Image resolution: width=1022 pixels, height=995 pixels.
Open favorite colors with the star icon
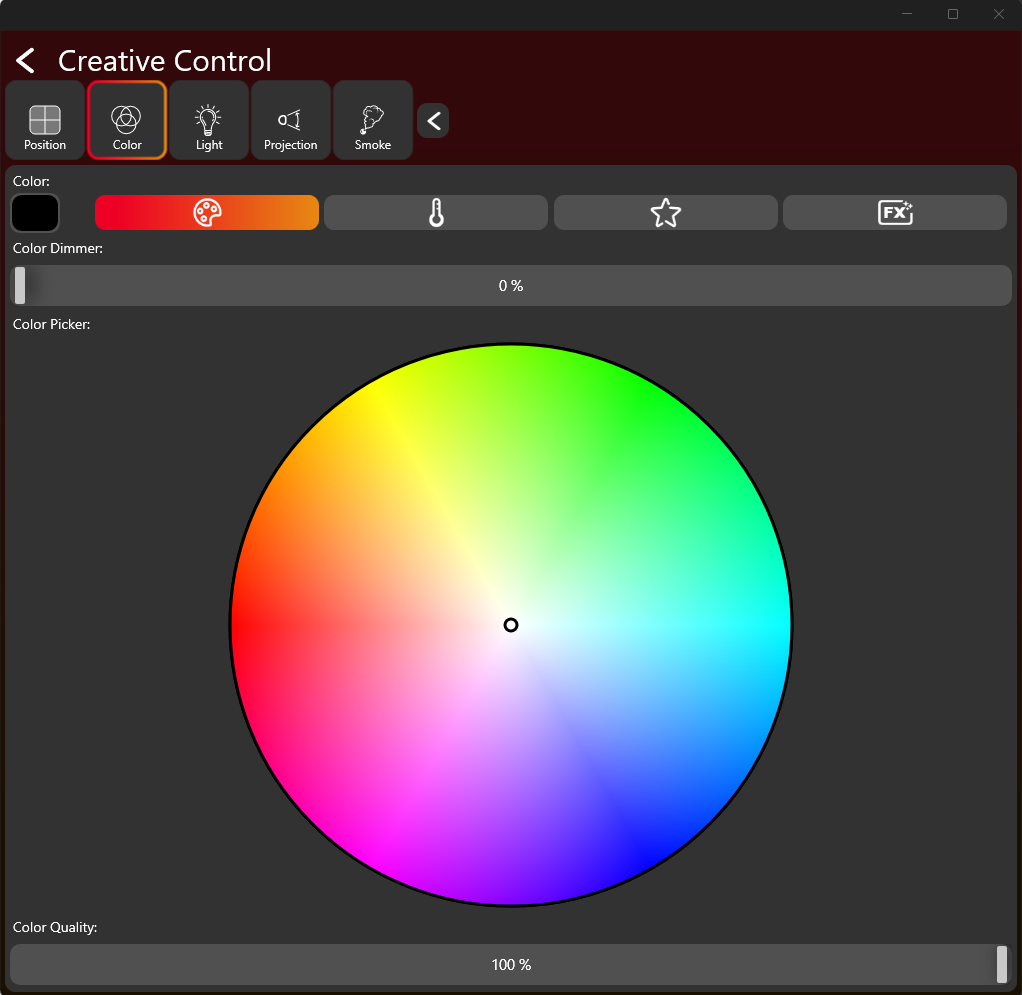tap(665, 213)
